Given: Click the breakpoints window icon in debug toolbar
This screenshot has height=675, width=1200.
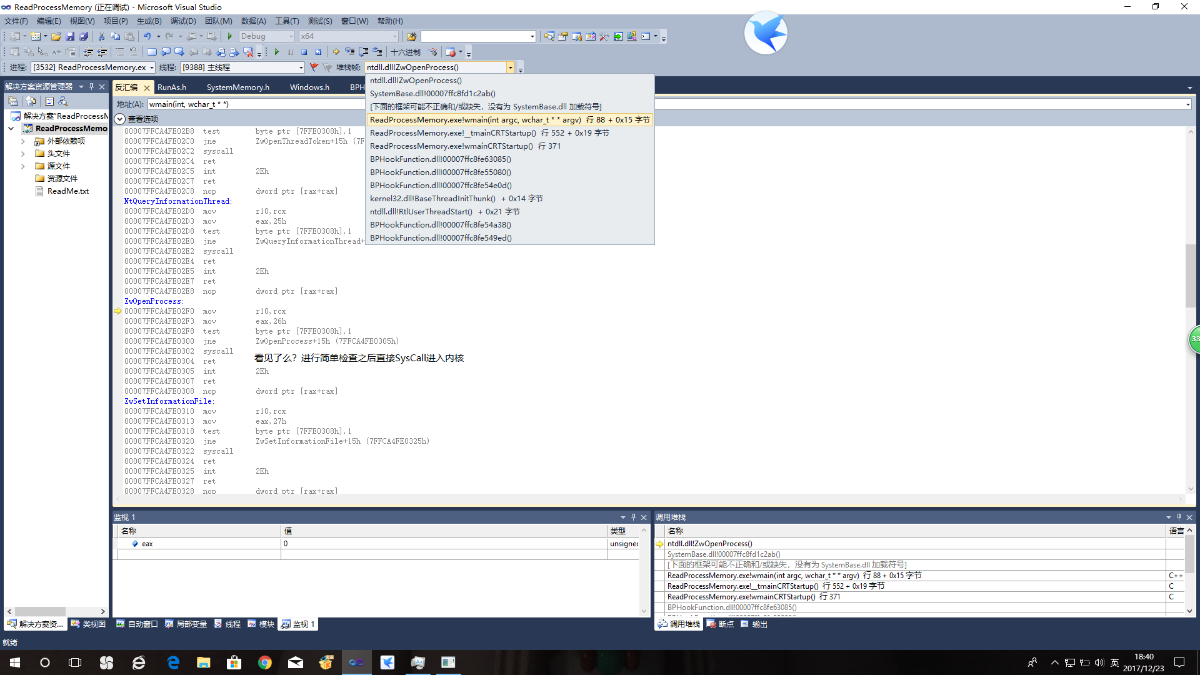Looking at the screenshot, I should tap(451, 52).
